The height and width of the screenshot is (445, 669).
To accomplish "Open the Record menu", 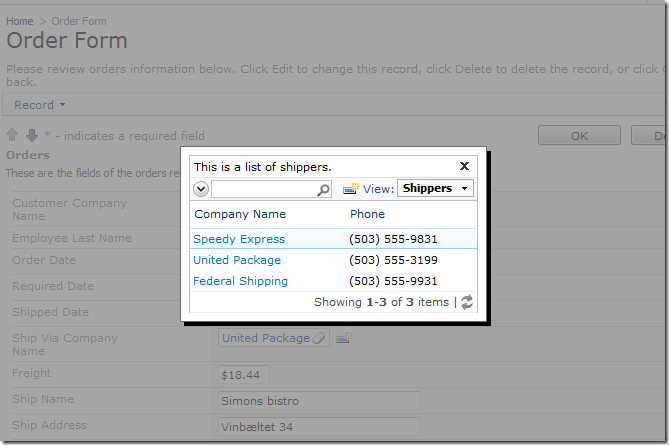I will (39, 105).
